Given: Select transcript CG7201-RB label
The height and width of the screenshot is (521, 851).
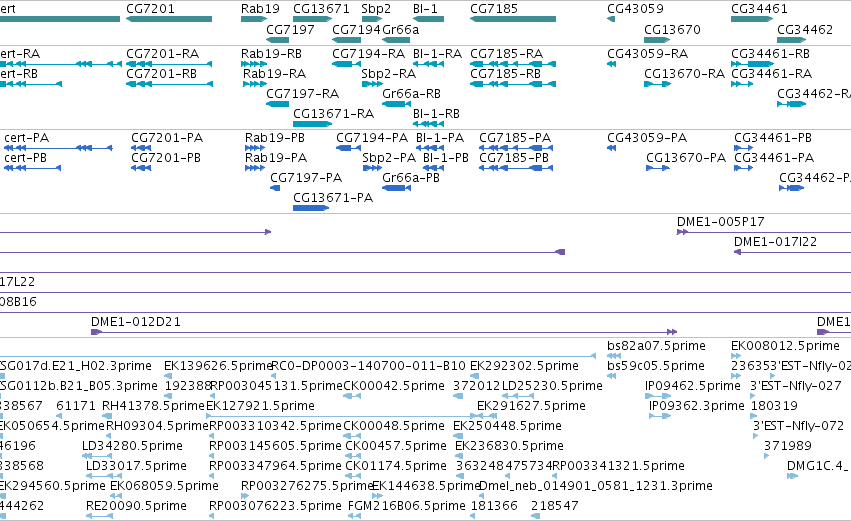Looking at the screenshot, I should [161, 73].
